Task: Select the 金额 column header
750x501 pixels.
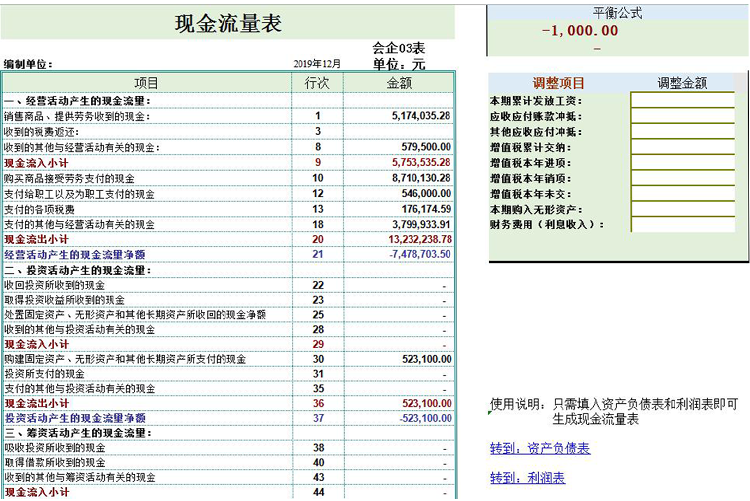Action: [x=399, y=83]
